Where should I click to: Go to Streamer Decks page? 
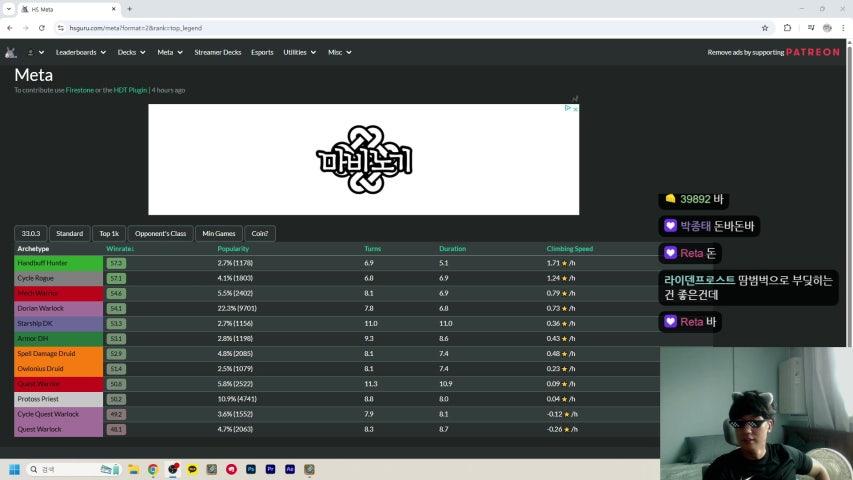tap(218, 52)
